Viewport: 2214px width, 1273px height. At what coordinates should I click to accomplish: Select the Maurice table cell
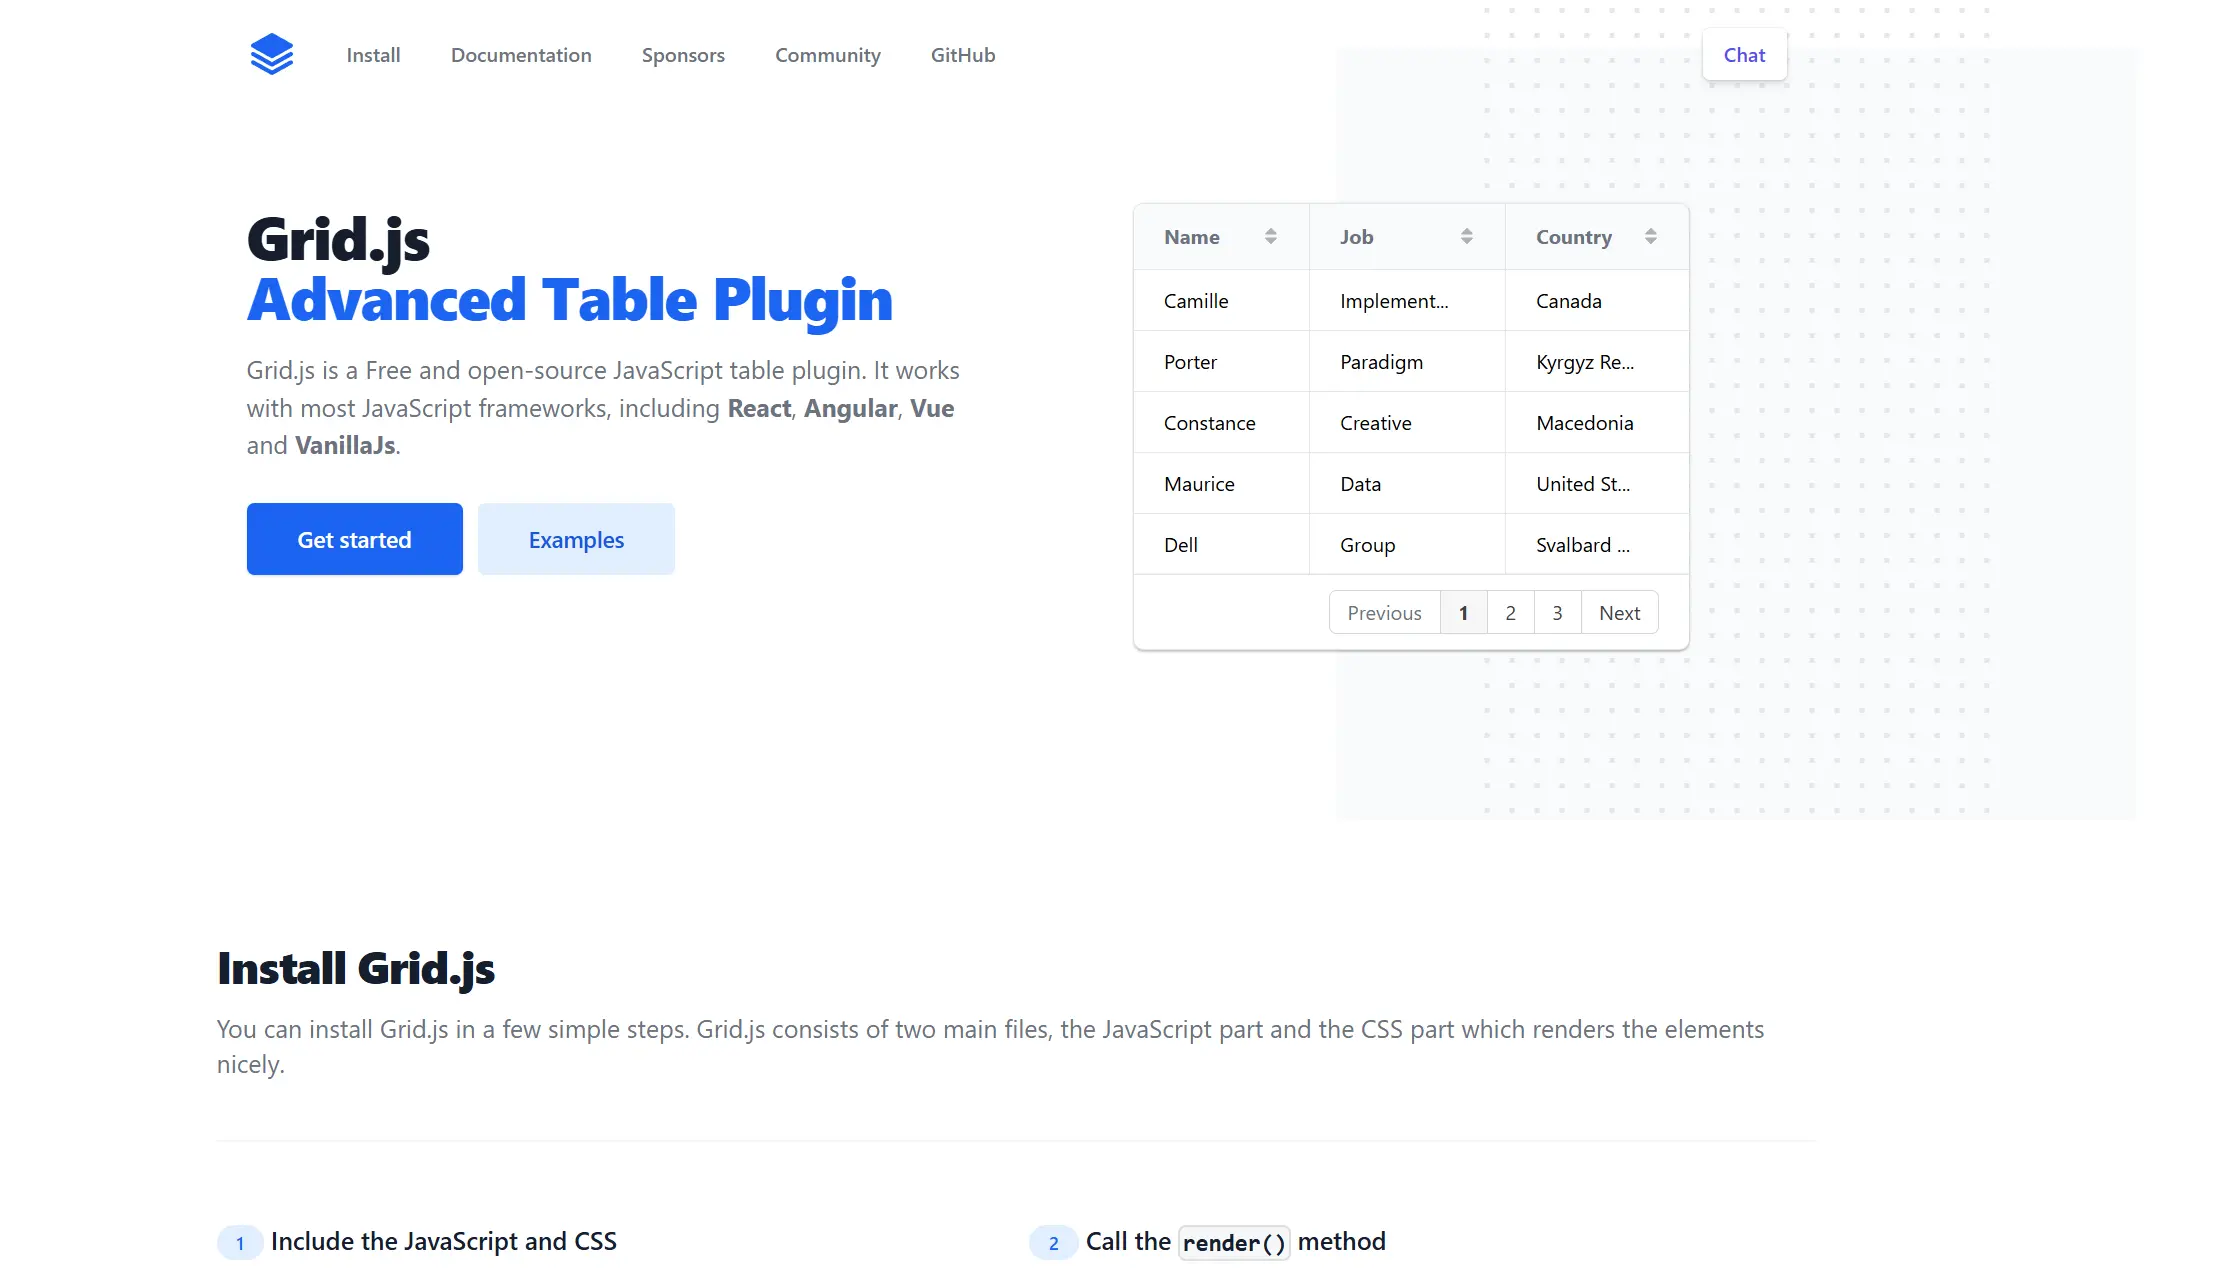pos(1221,483)
